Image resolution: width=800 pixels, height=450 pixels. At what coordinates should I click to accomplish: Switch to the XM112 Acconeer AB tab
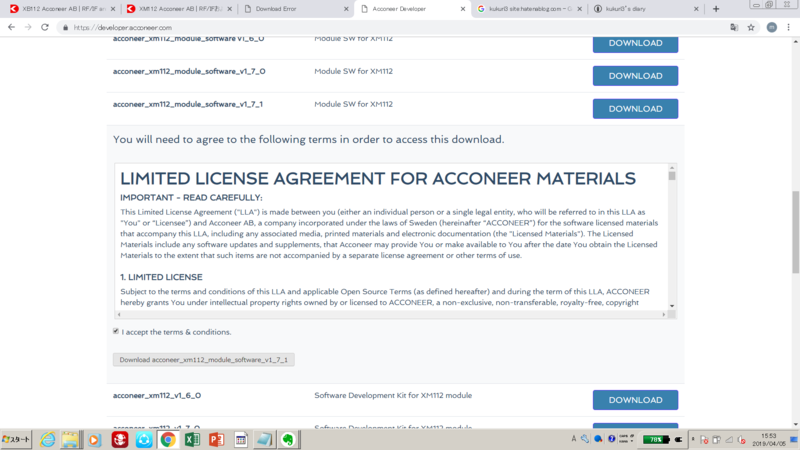click(179, 9)
